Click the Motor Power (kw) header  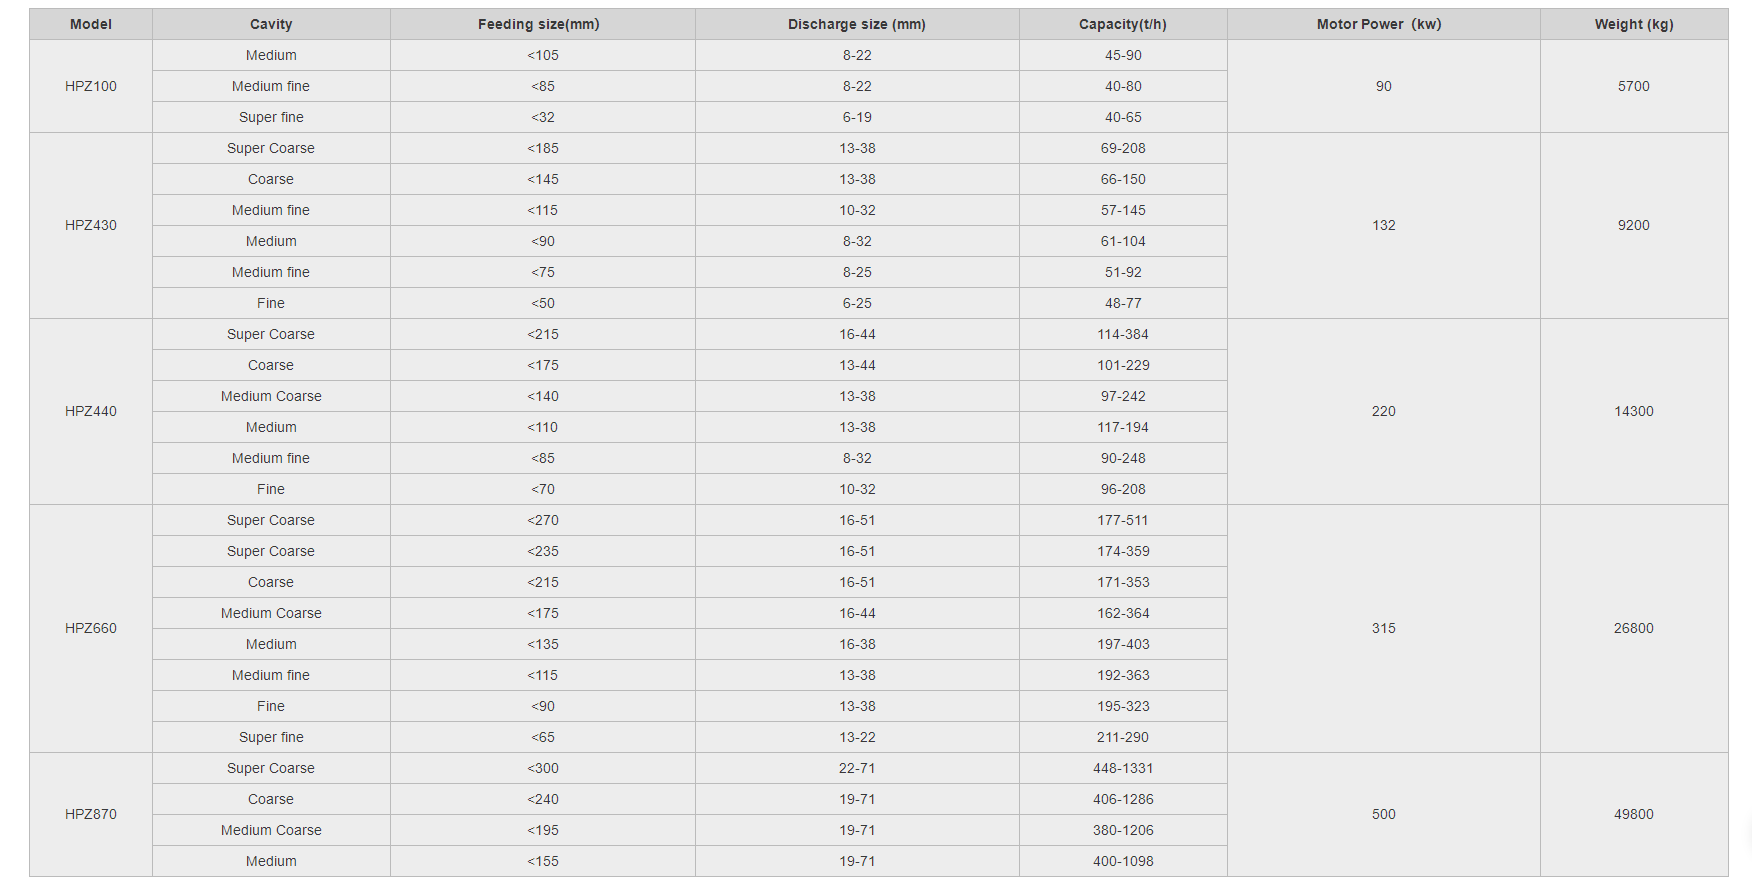point(1384,24)
